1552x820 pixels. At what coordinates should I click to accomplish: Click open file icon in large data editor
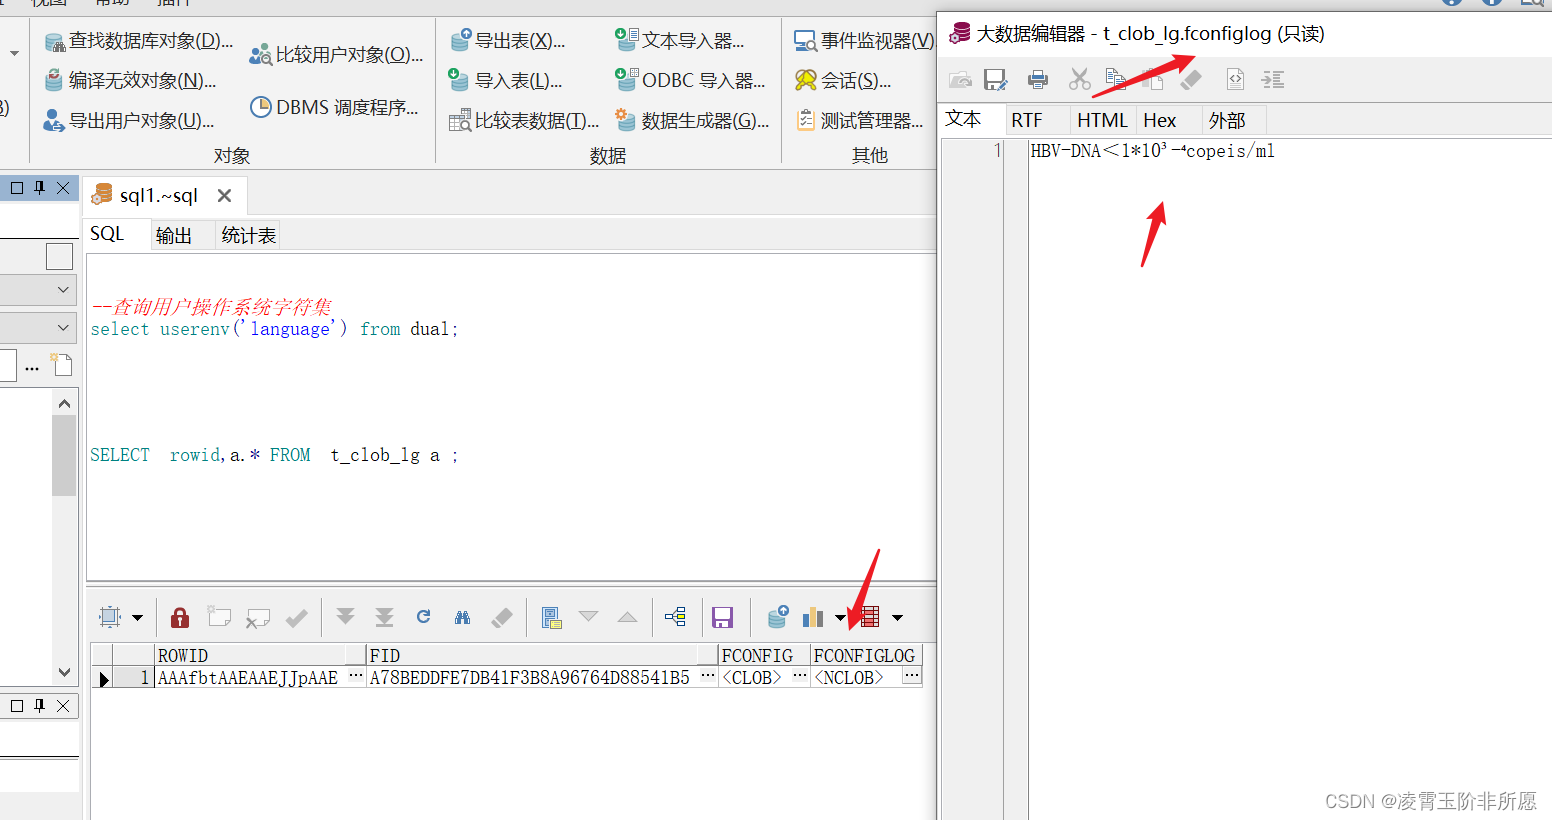click(x=960, y=79)
